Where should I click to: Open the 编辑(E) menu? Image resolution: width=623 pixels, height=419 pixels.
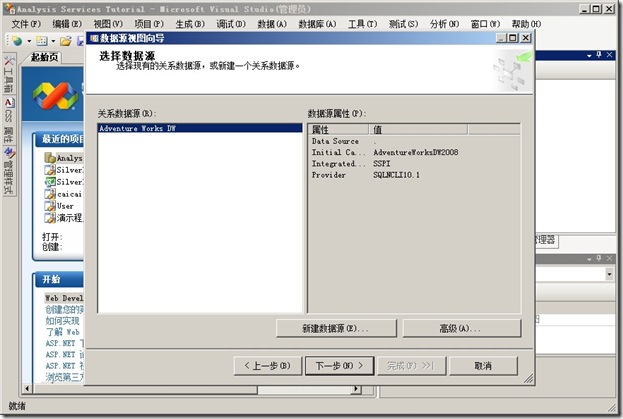coord(67,24)
